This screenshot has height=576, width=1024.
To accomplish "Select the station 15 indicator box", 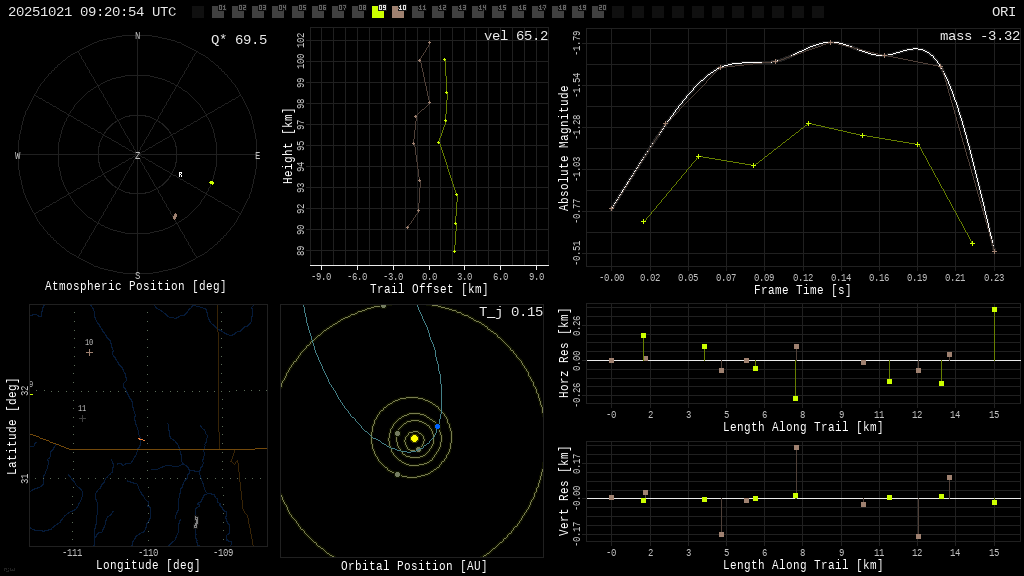I will pyautogui.click(x=498, y=12).
